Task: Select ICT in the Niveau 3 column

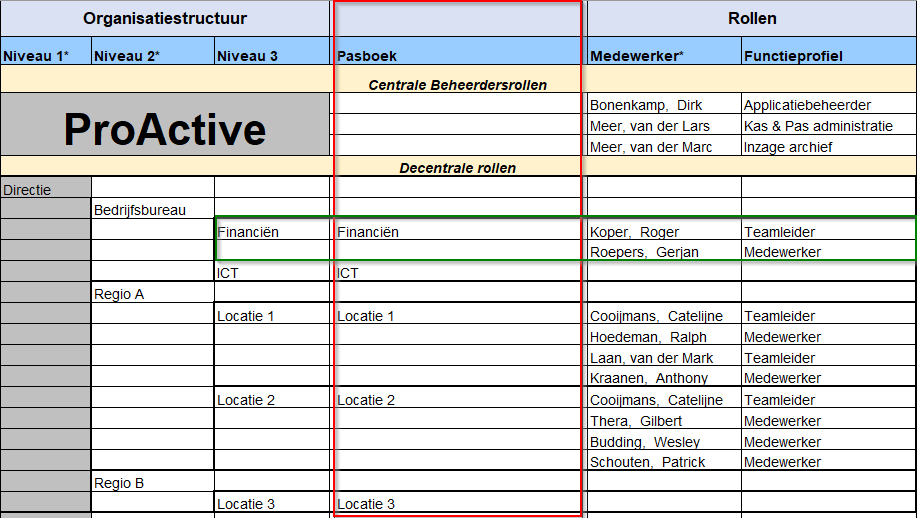Action: pos(273,271)
